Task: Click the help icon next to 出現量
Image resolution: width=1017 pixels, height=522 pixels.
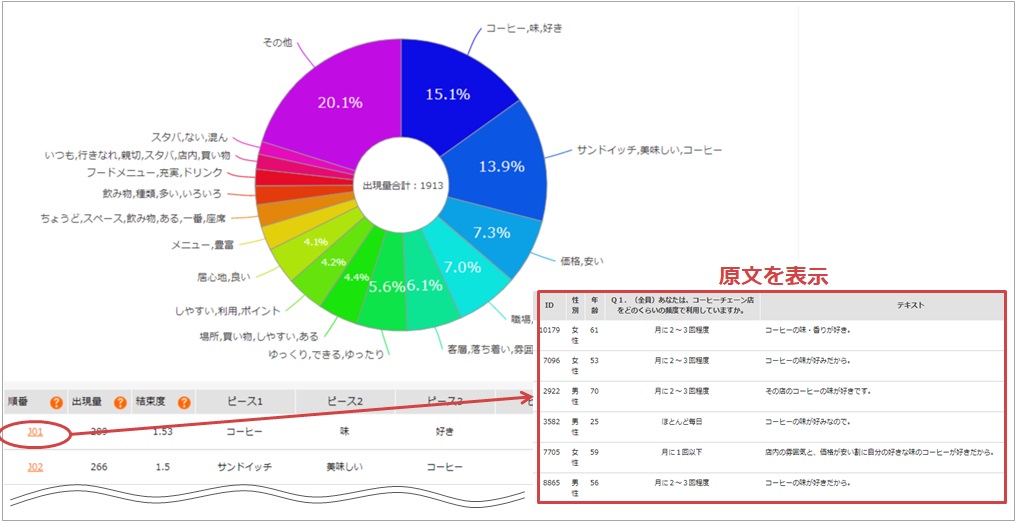Action: tap(120, 403)
